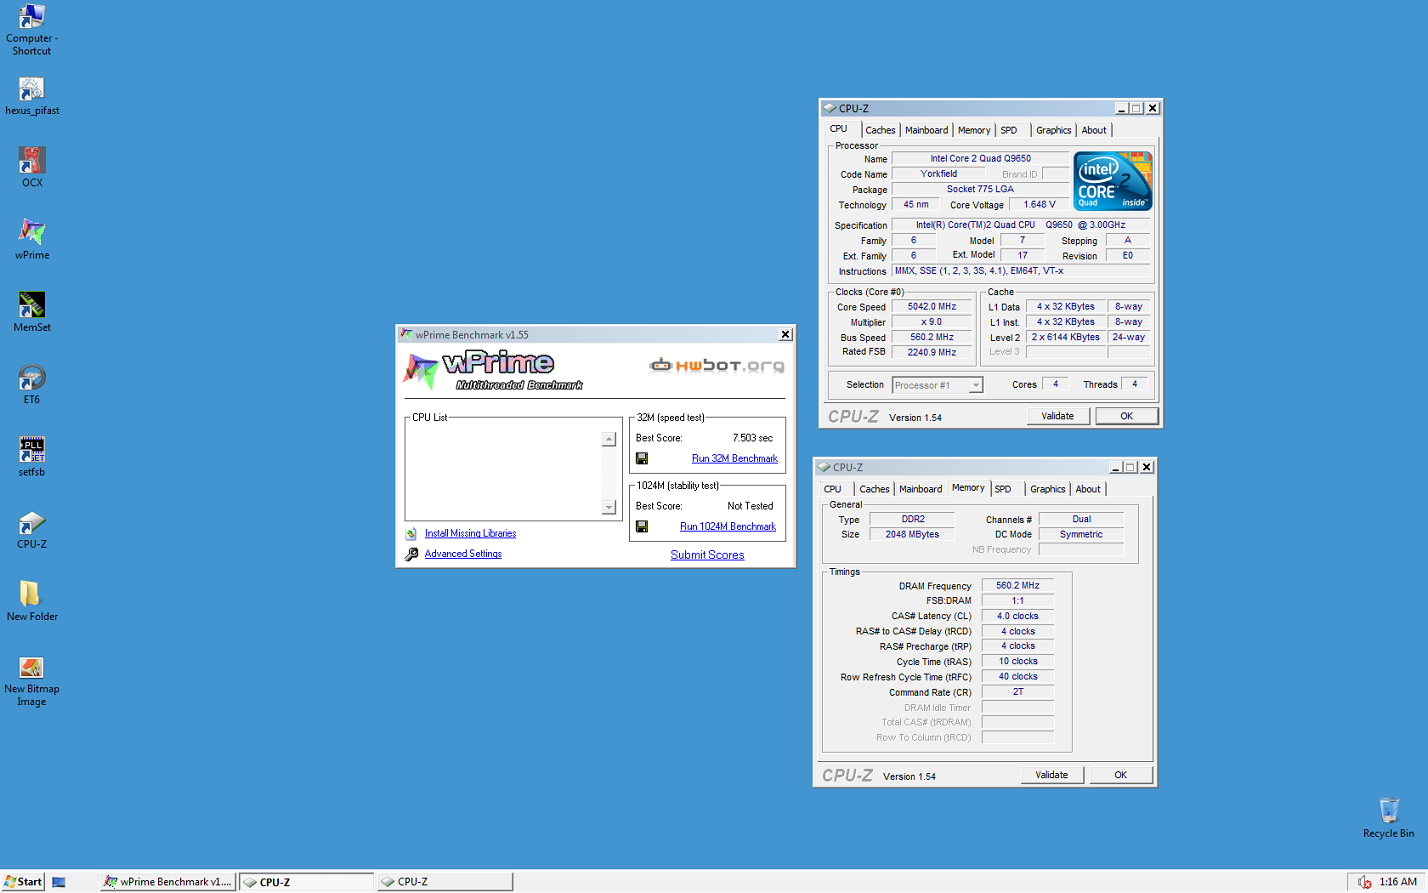Click the wPrime Benchmark taskbar button

tap(168, 882)
